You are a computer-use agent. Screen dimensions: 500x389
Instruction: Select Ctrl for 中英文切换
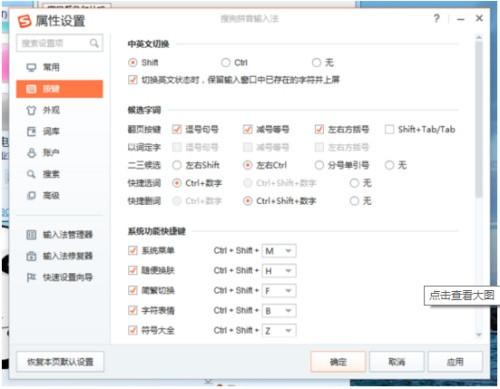(x=226, y=62)
